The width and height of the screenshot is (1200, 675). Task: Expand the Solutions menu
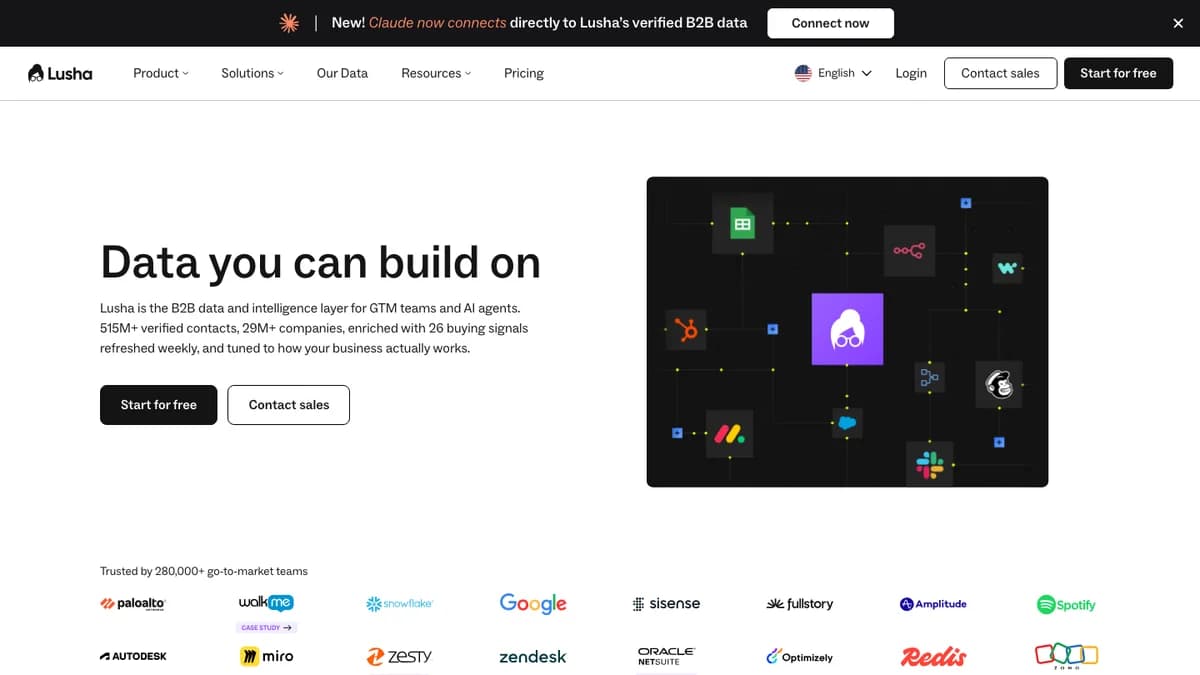(x=252, y=73)
